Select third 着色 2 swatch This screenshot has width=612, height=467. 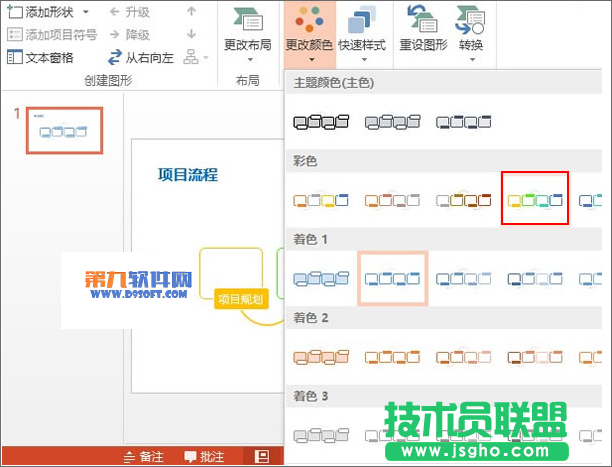464,357
